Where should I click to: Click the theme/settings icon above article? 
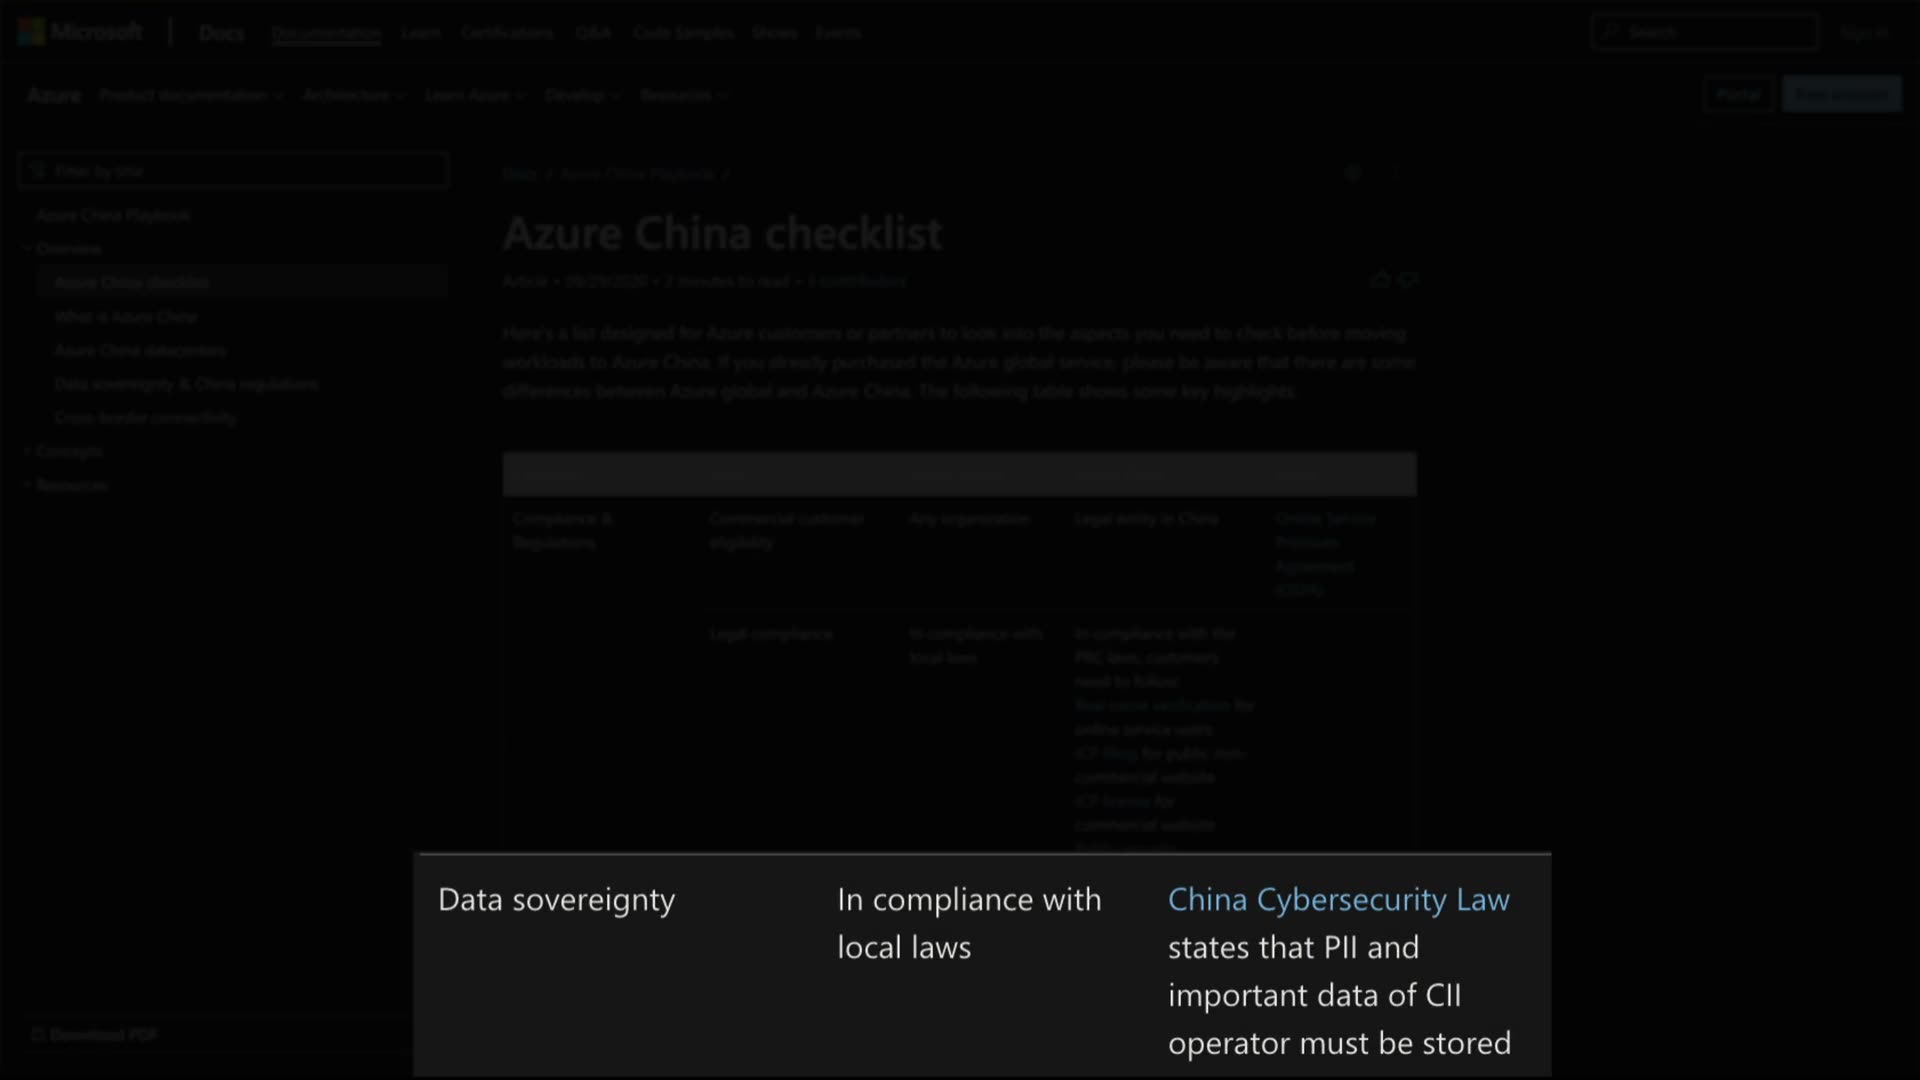point(1353,173)
